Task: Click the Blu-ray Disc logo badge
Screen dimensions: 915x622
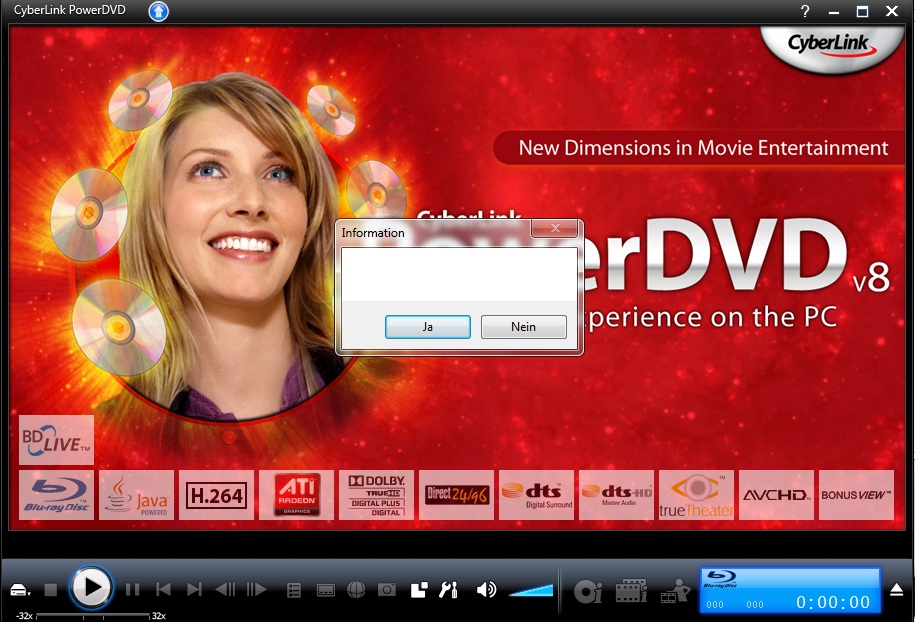Action: (x=57, y=495)
